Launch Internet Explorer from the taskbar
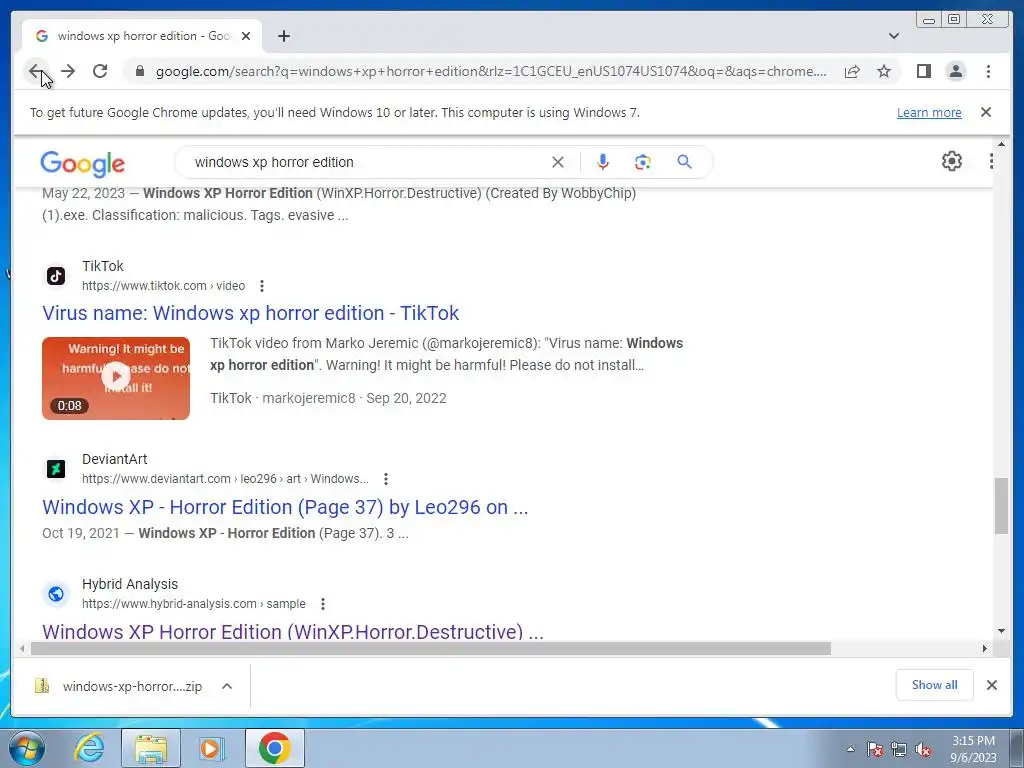The width and height of the screenshot is (1024, 768). tap(89, 748)
